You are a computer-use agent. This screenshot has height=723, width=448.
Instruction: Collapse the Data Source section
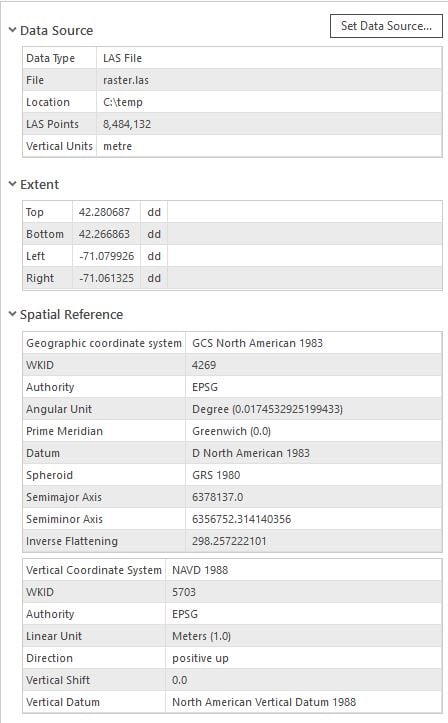(12, 30)
